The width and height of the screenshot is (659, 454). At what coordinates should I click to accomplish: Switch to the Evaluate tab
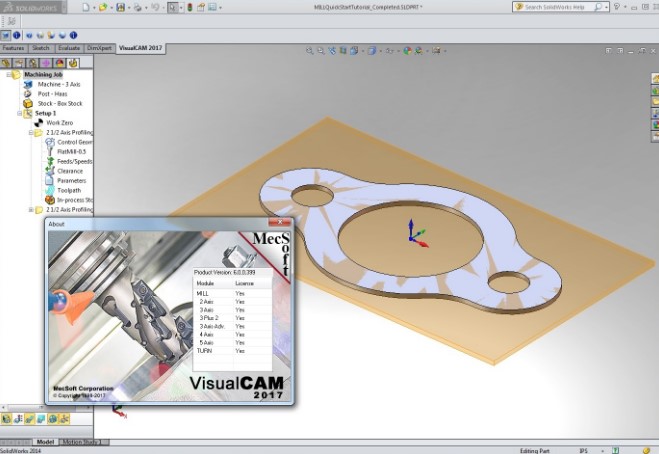pos(69,48)
